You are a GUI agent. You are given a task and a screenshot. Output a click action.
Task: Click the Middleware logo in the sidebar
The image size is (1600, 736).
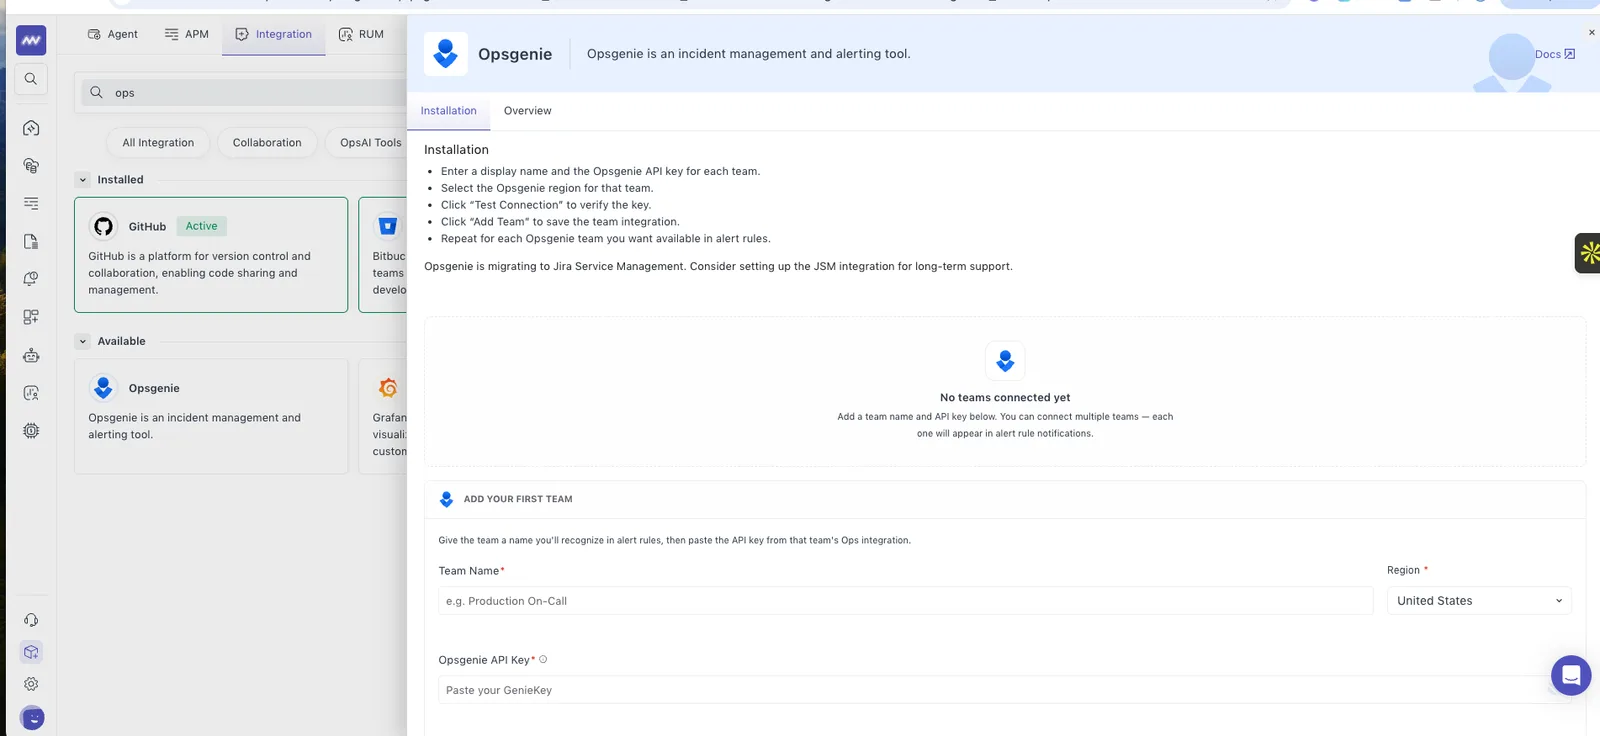pos(31,40)
